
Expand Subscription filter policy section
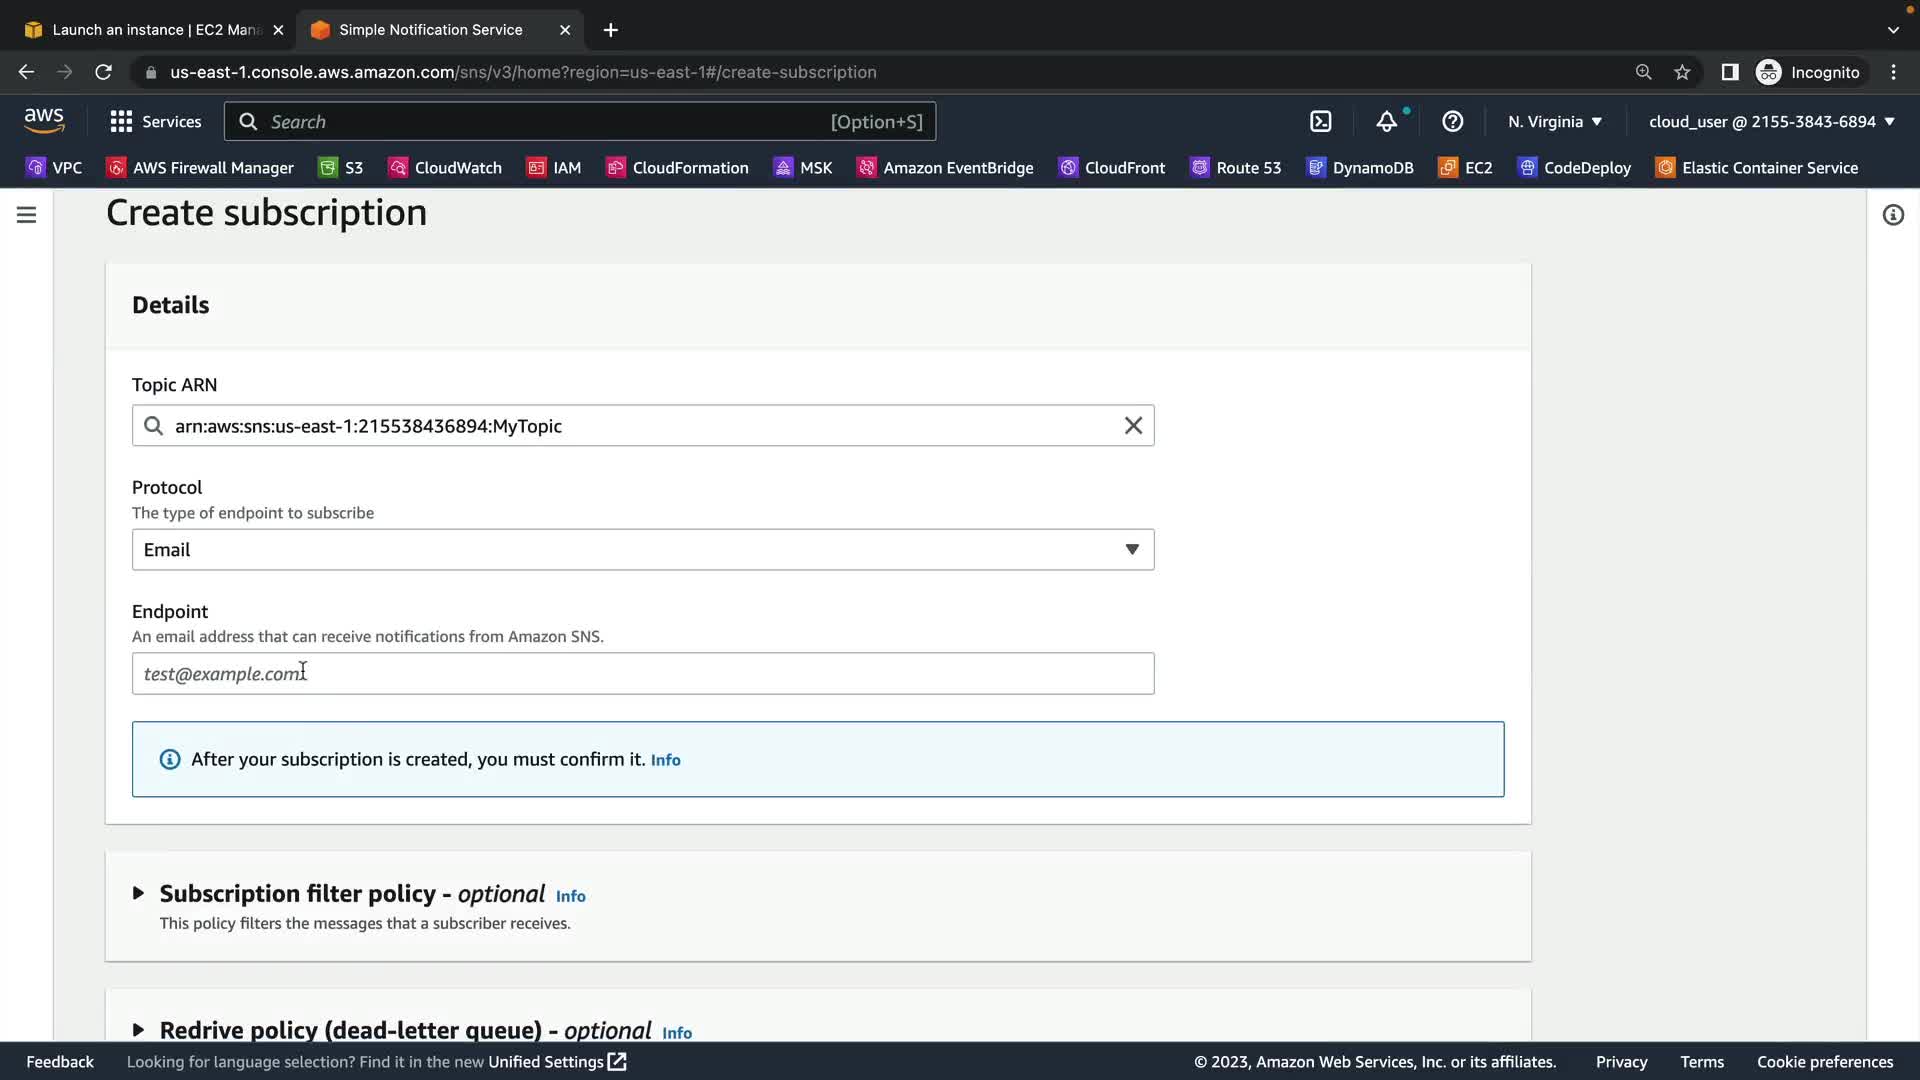(x=139, y=893)
